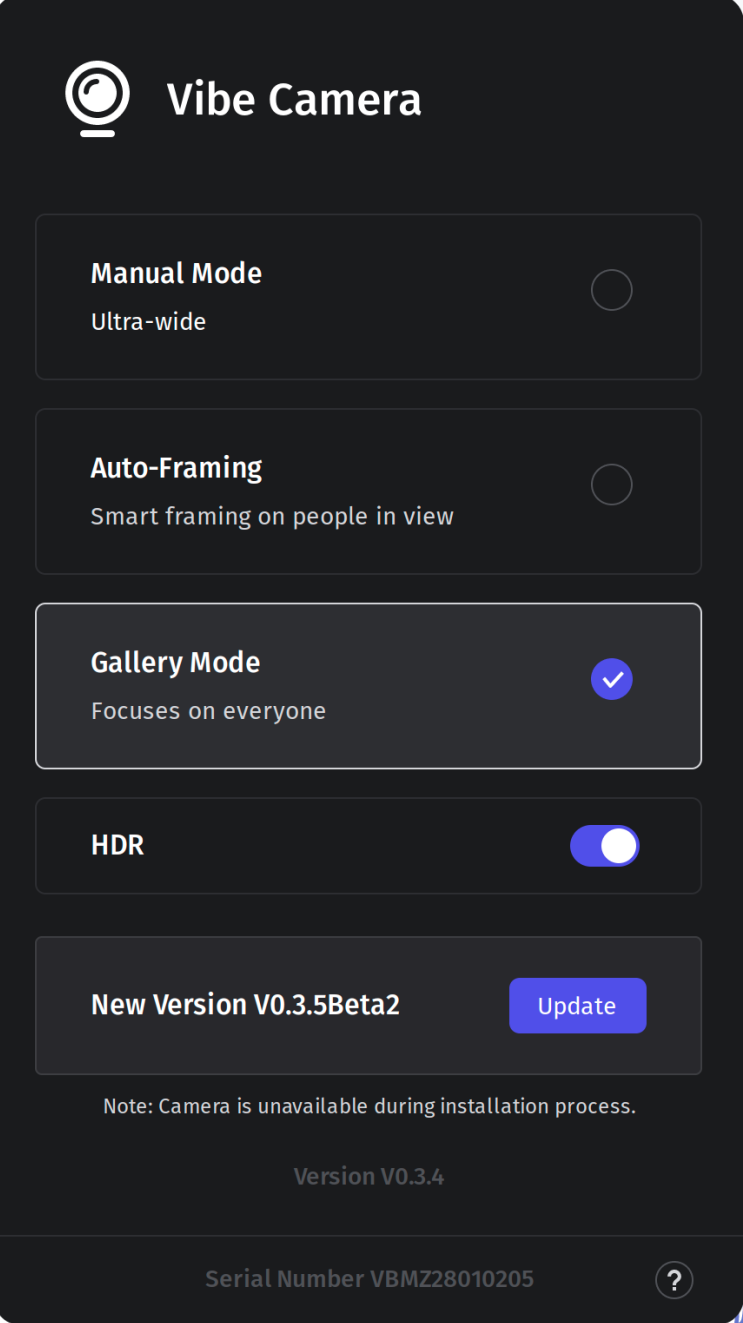The height and width of the screenshot is (1323, 743).
Task: Click the New Version V0.3.5Beta2 label
Action: [245, 1005]
